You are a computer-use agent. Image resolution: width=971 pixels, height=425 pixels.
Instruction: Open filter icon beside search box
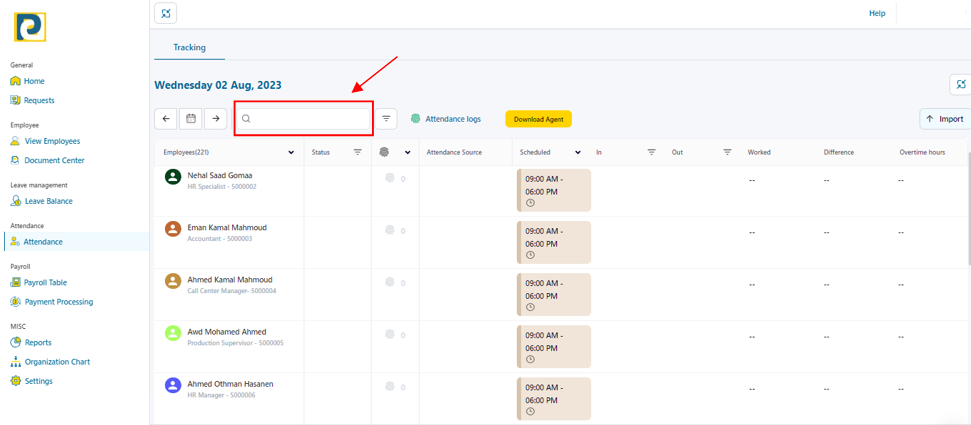(386, 118)
